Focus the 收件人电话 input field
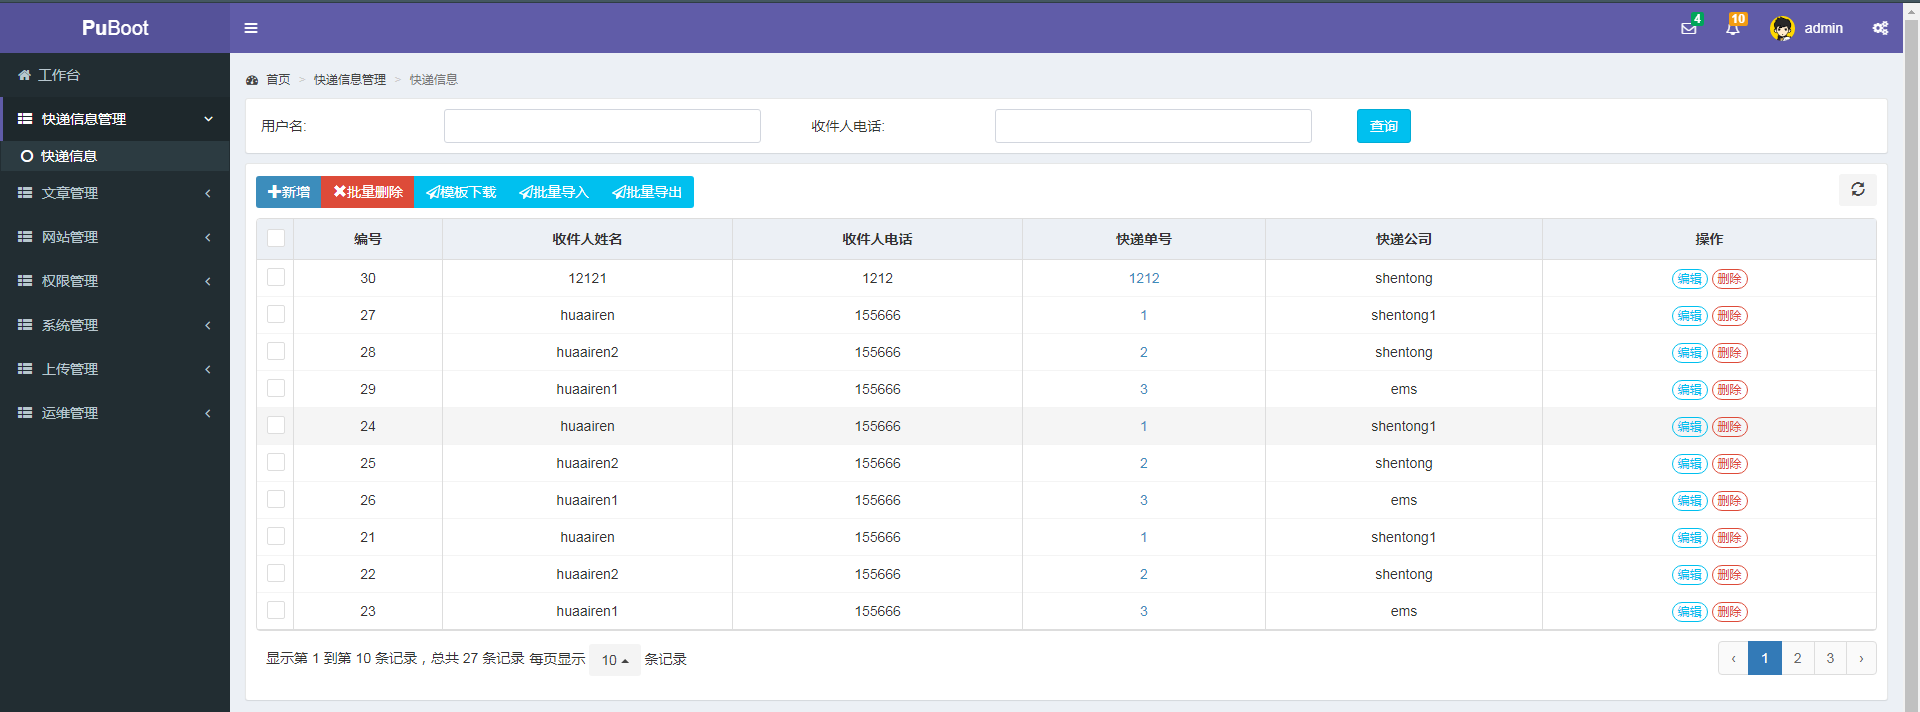 (x=1153, y=126)
